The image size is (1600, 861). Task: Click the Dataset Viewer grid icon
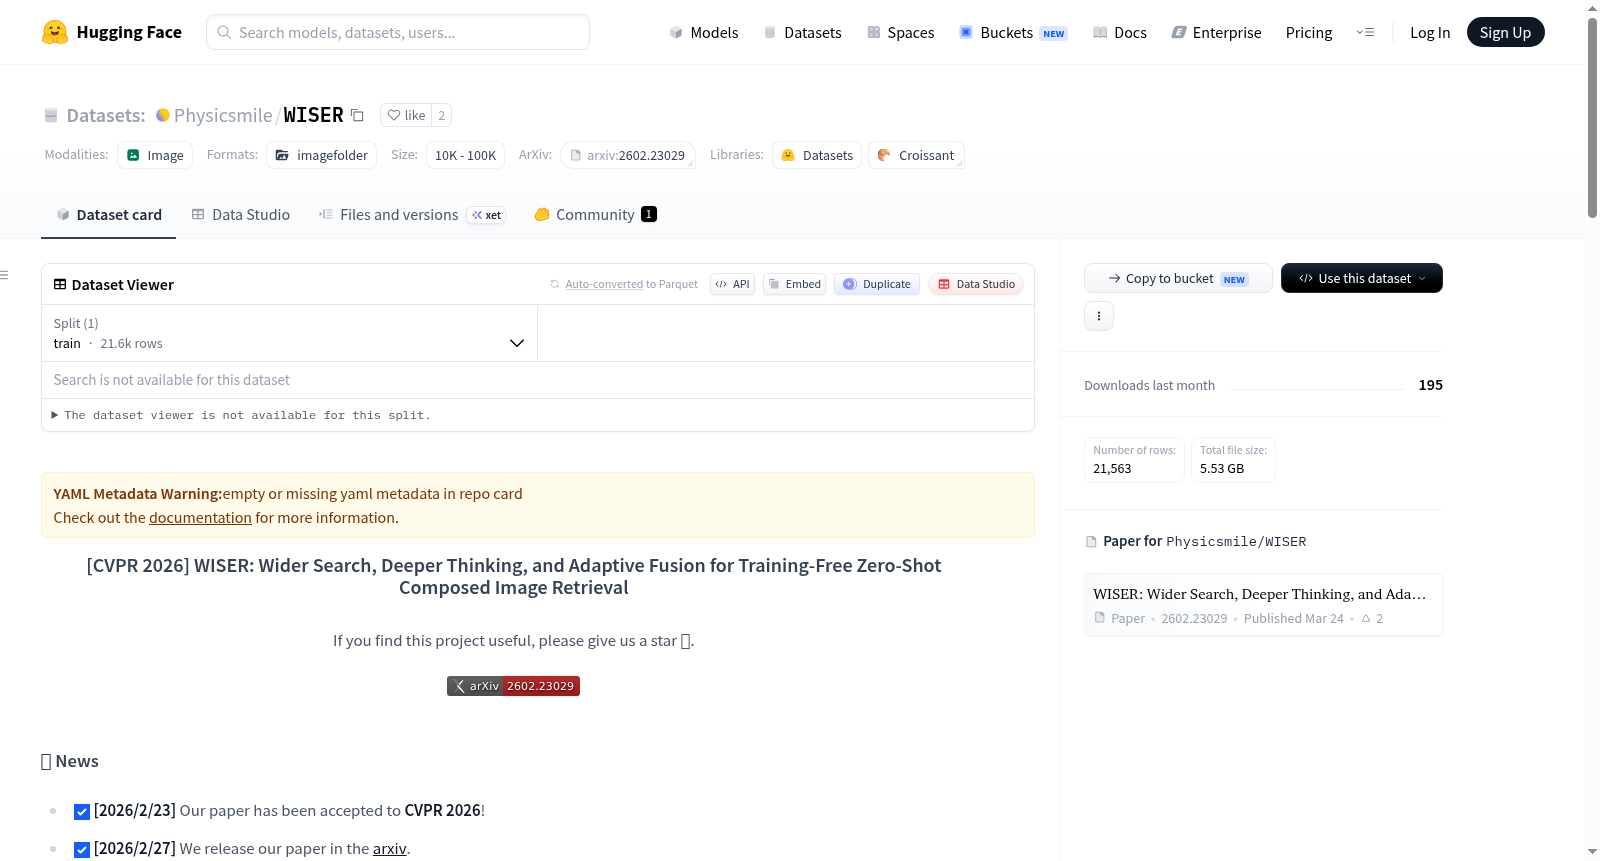tap(60, 285)
